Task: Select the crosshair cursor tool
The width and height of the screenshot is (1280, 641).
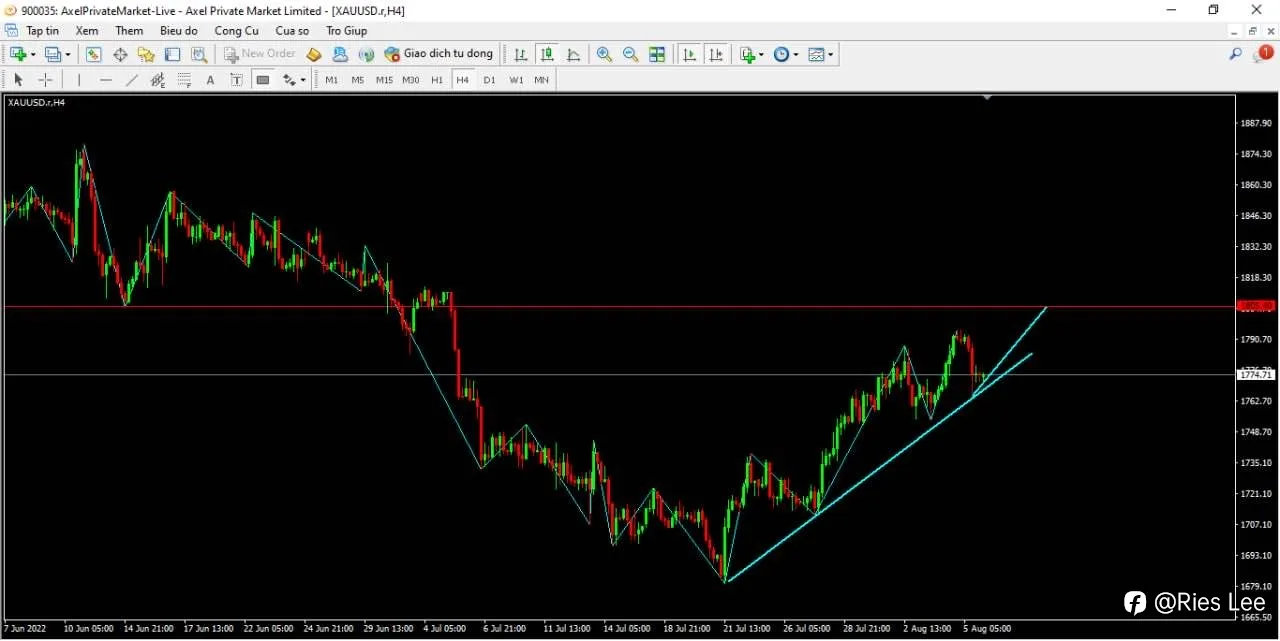Action: (x=45, y=80)
